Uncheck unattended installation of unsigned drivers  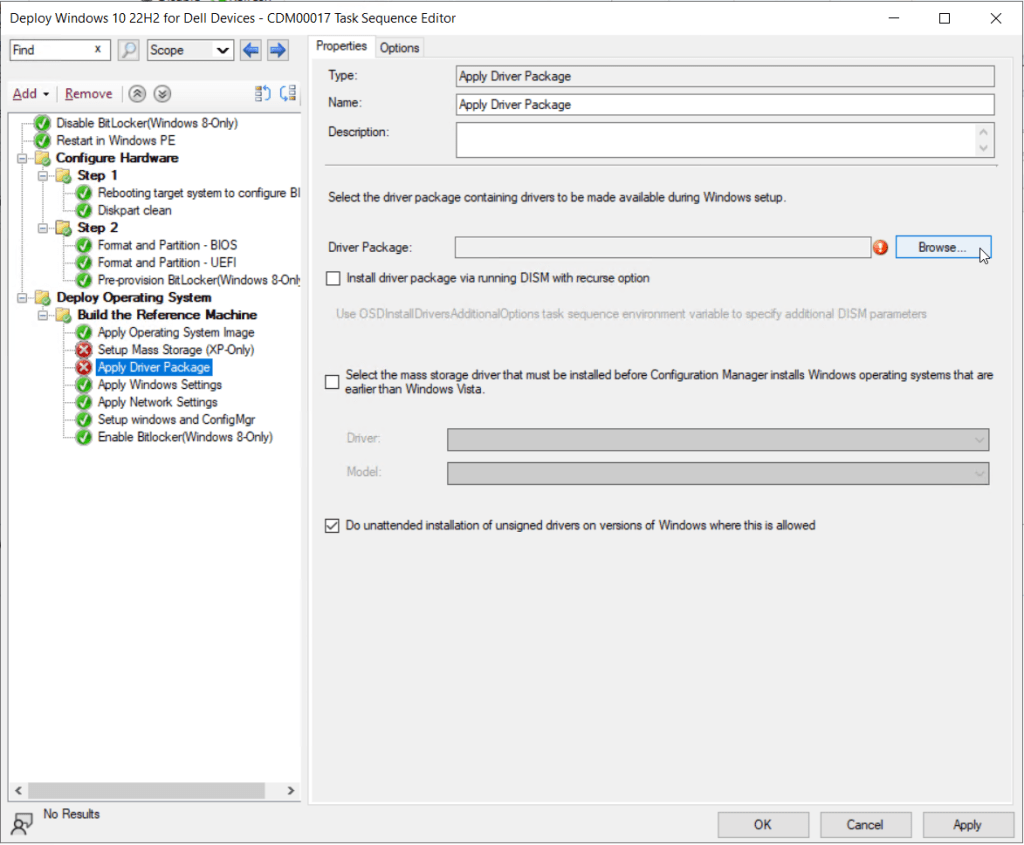333,525
